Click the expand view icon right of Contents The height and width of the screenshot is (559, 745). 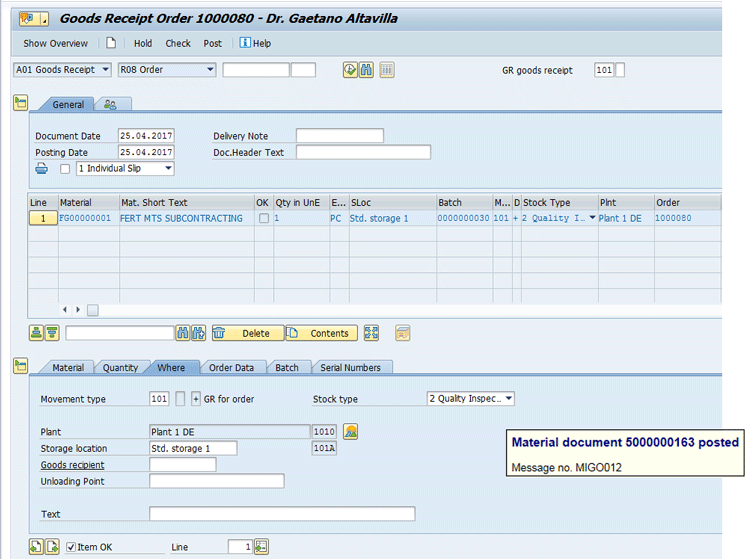pos(371,333)
